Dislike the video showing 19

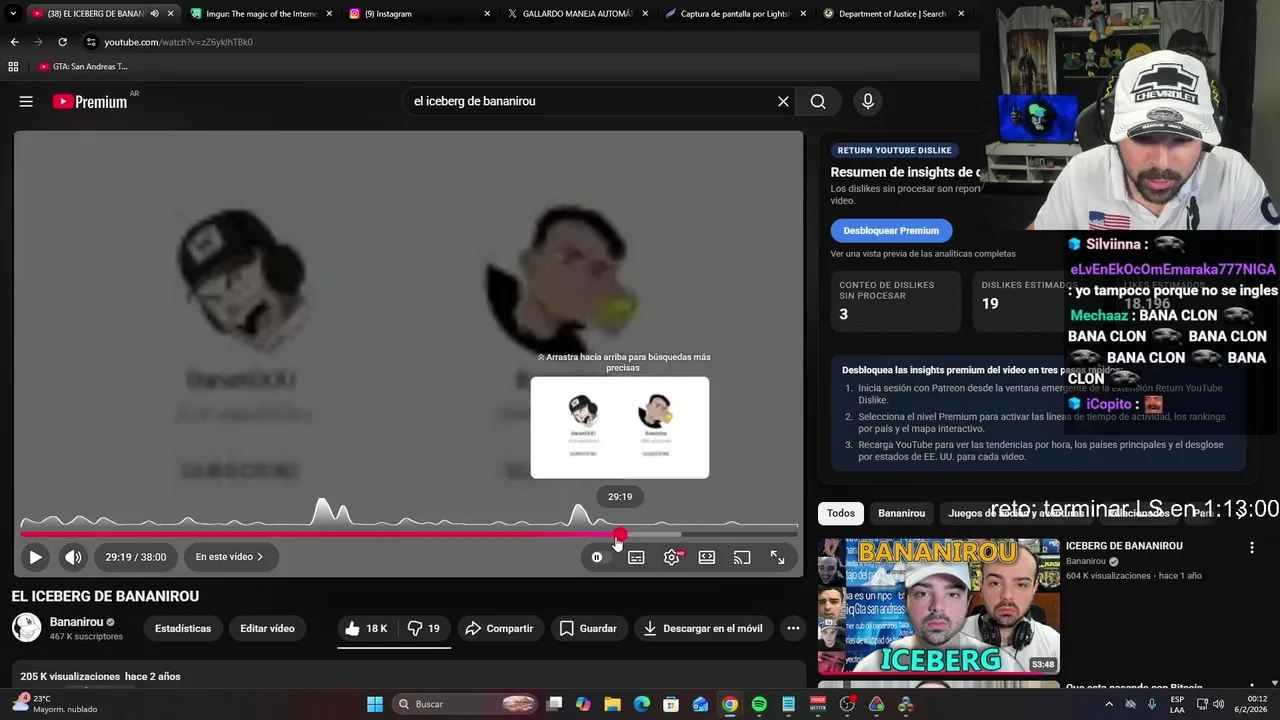424,628
